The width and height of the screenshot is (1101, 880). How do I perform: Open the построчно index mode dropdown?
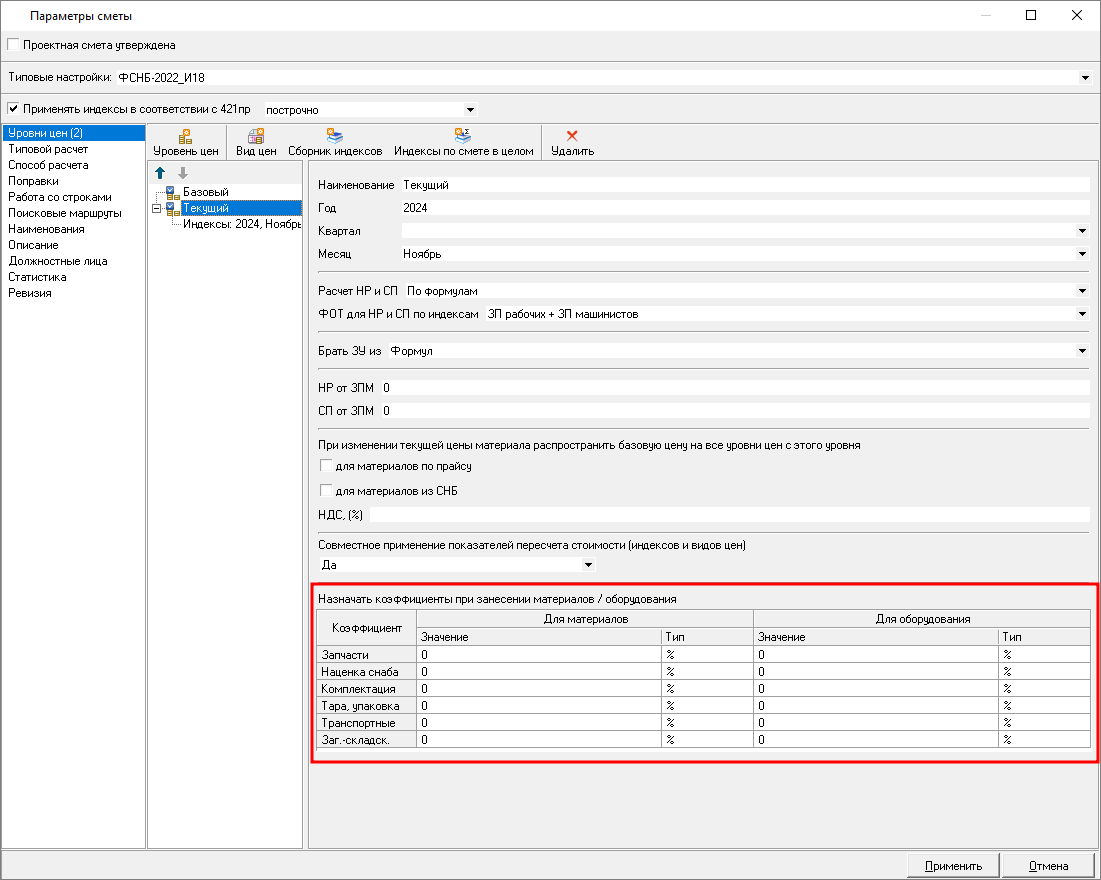point(470,110)
